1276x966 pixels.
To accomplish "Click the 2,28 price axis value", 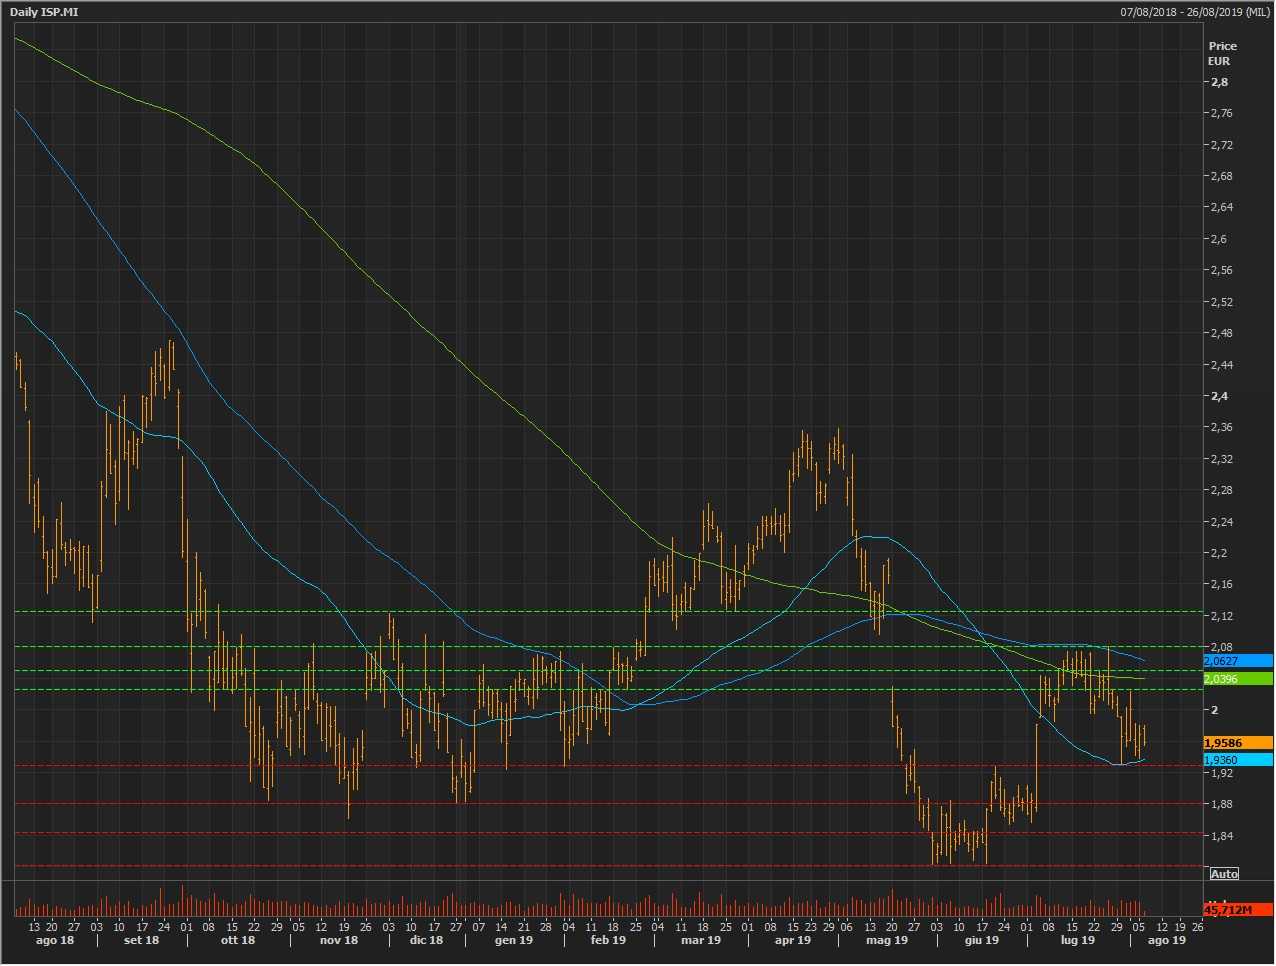I will point(1221,490).
